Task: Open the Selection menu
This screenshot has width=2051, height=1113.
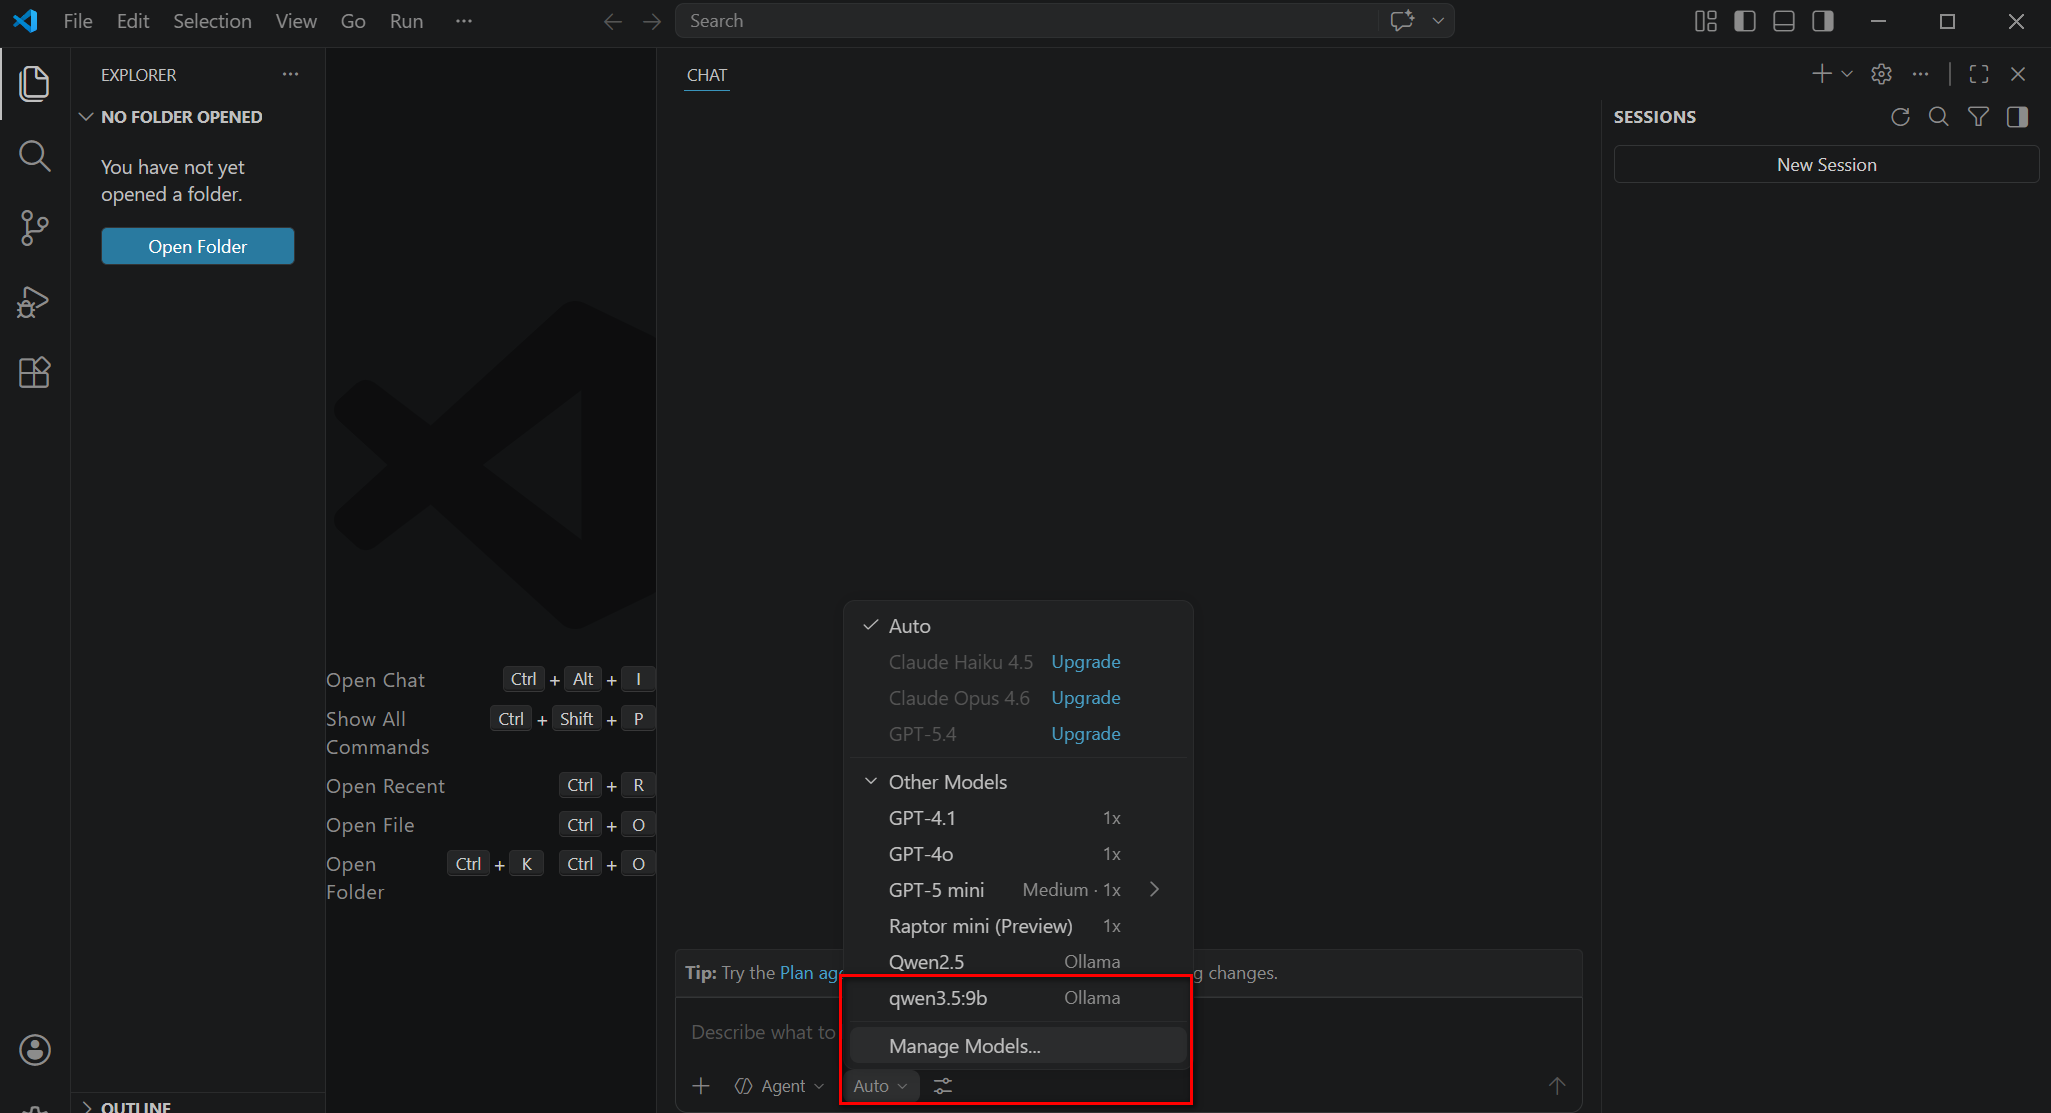Action: click(x=212, y=21)
